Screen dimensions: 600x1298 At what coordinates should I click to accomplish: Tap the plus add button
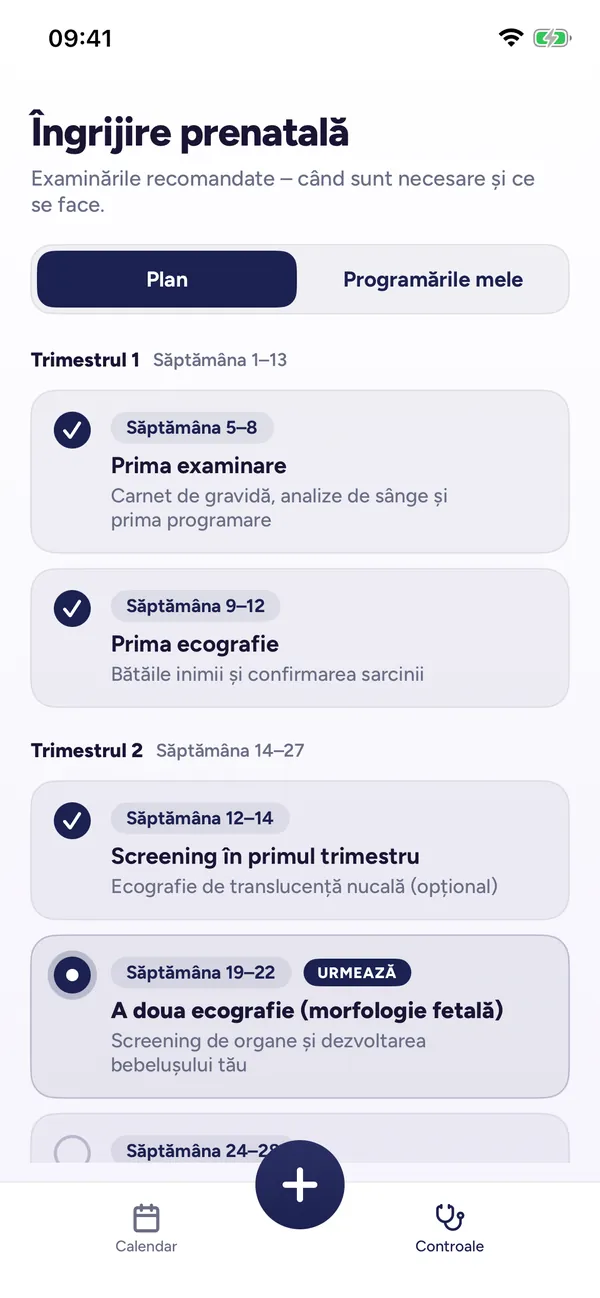[300, 1185]
